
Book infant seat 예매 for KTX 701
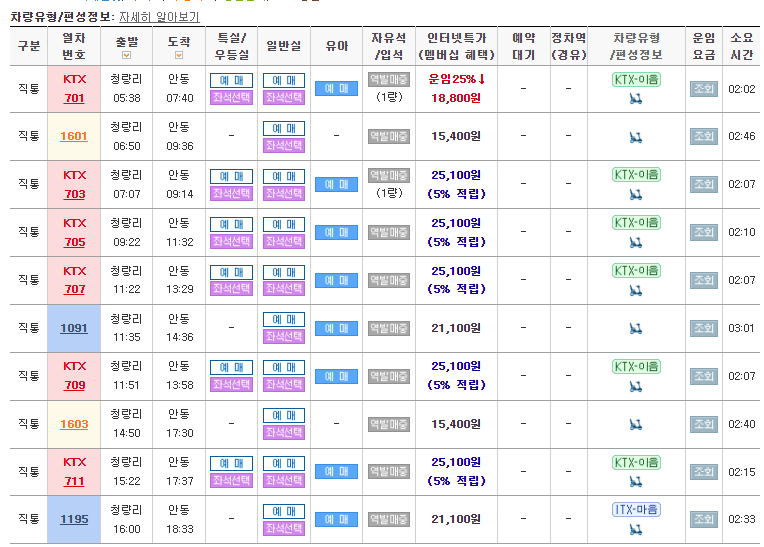tap(336, 89)
